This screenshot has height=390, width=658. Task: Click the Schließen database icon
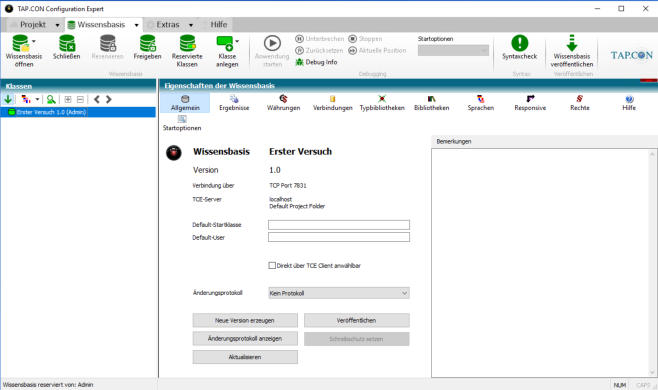66,43
